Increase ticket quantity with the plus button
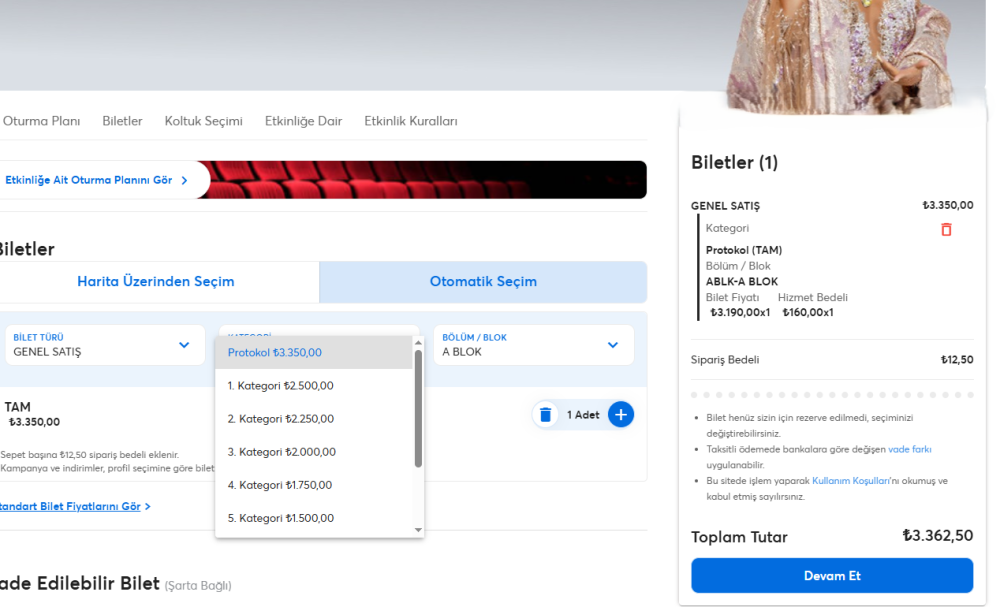The height and width of the screenshot is (607, 1000). pyautogui.click(x=620, y=414)
